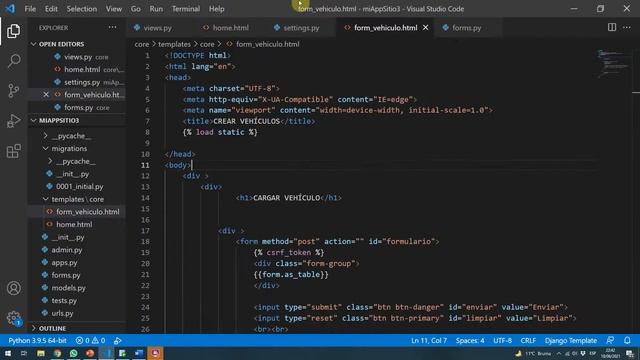Close form_vehiculo.html in Open Editors
Viewport: 640px width, 360px height.
[x=46, y=95]
